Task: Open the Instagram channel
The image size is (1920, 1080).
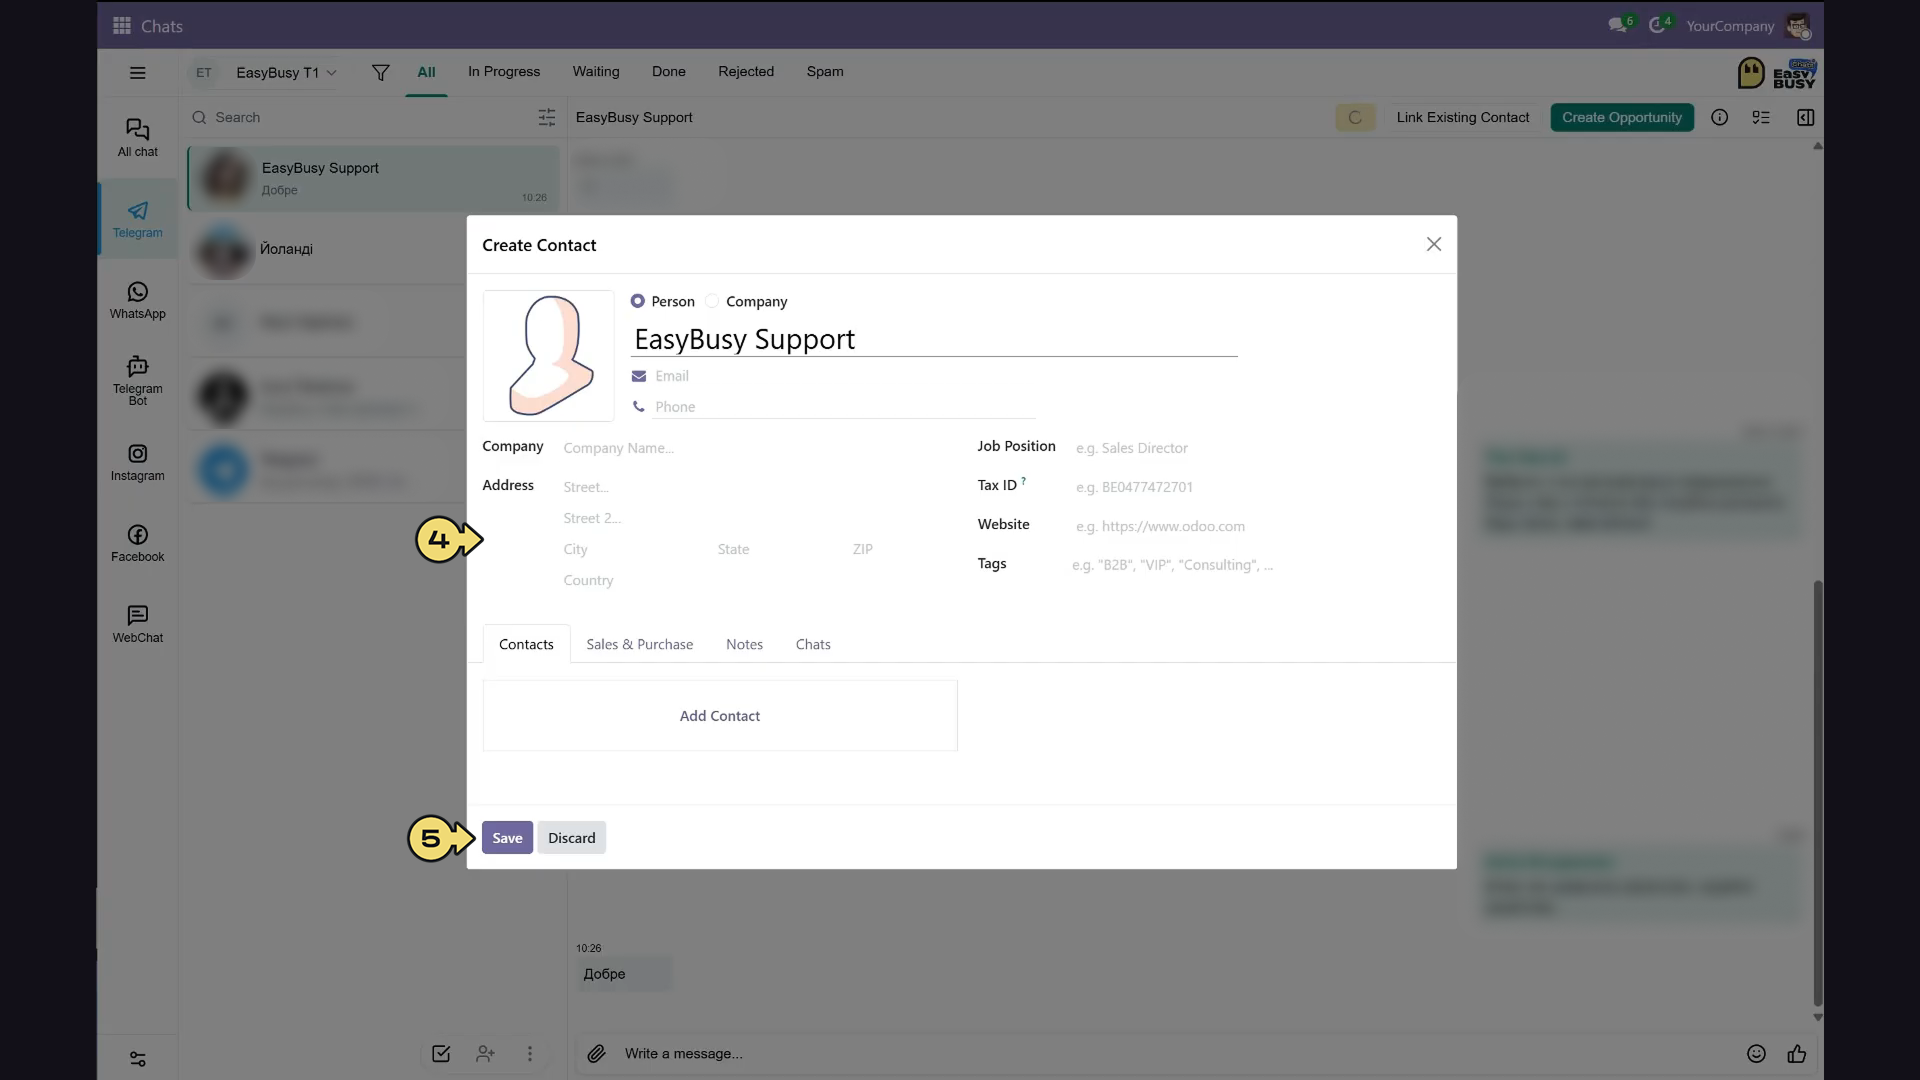Action: pos(138,463)
